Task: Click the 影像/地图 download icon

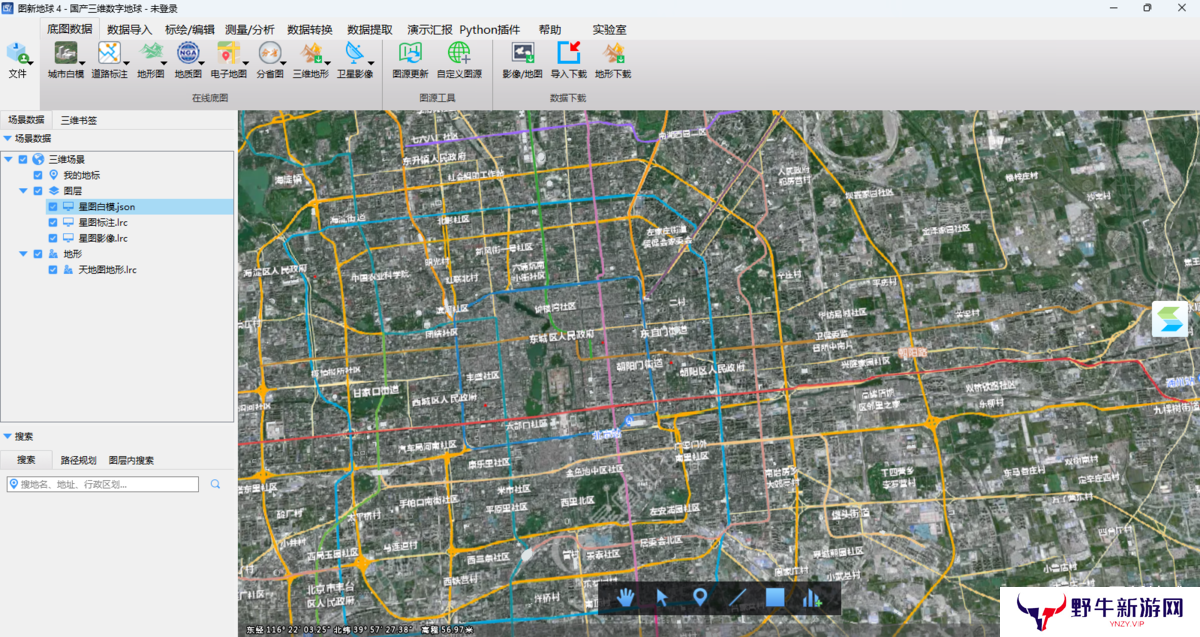Action: 522,53
